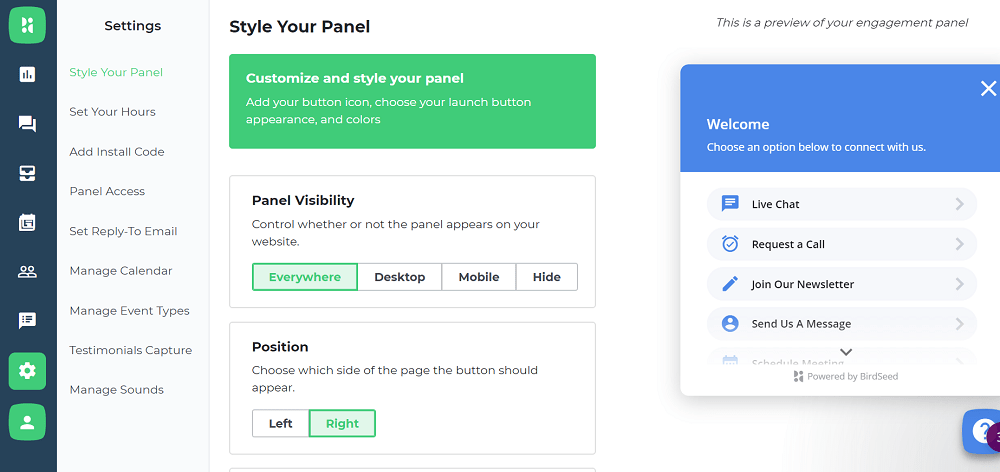1000x472 pixels.
Task: Set panel visibility to Hide
Action: [547, 277]
